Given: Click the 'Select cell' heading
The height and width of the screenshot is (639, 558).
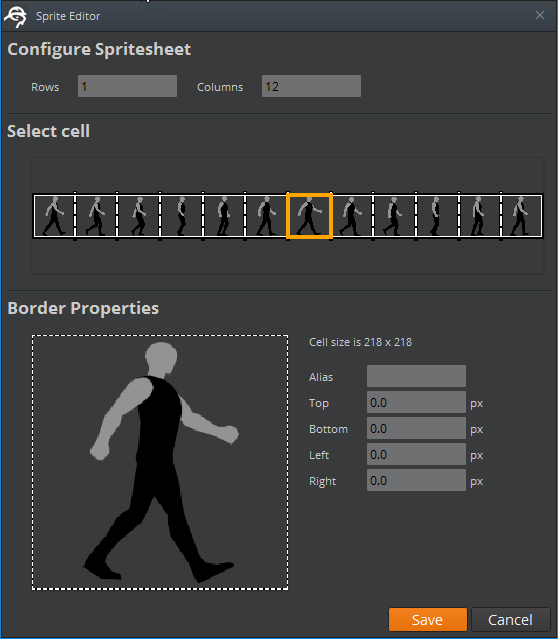Looking at the screenshot, I should (x=49, y=131).
